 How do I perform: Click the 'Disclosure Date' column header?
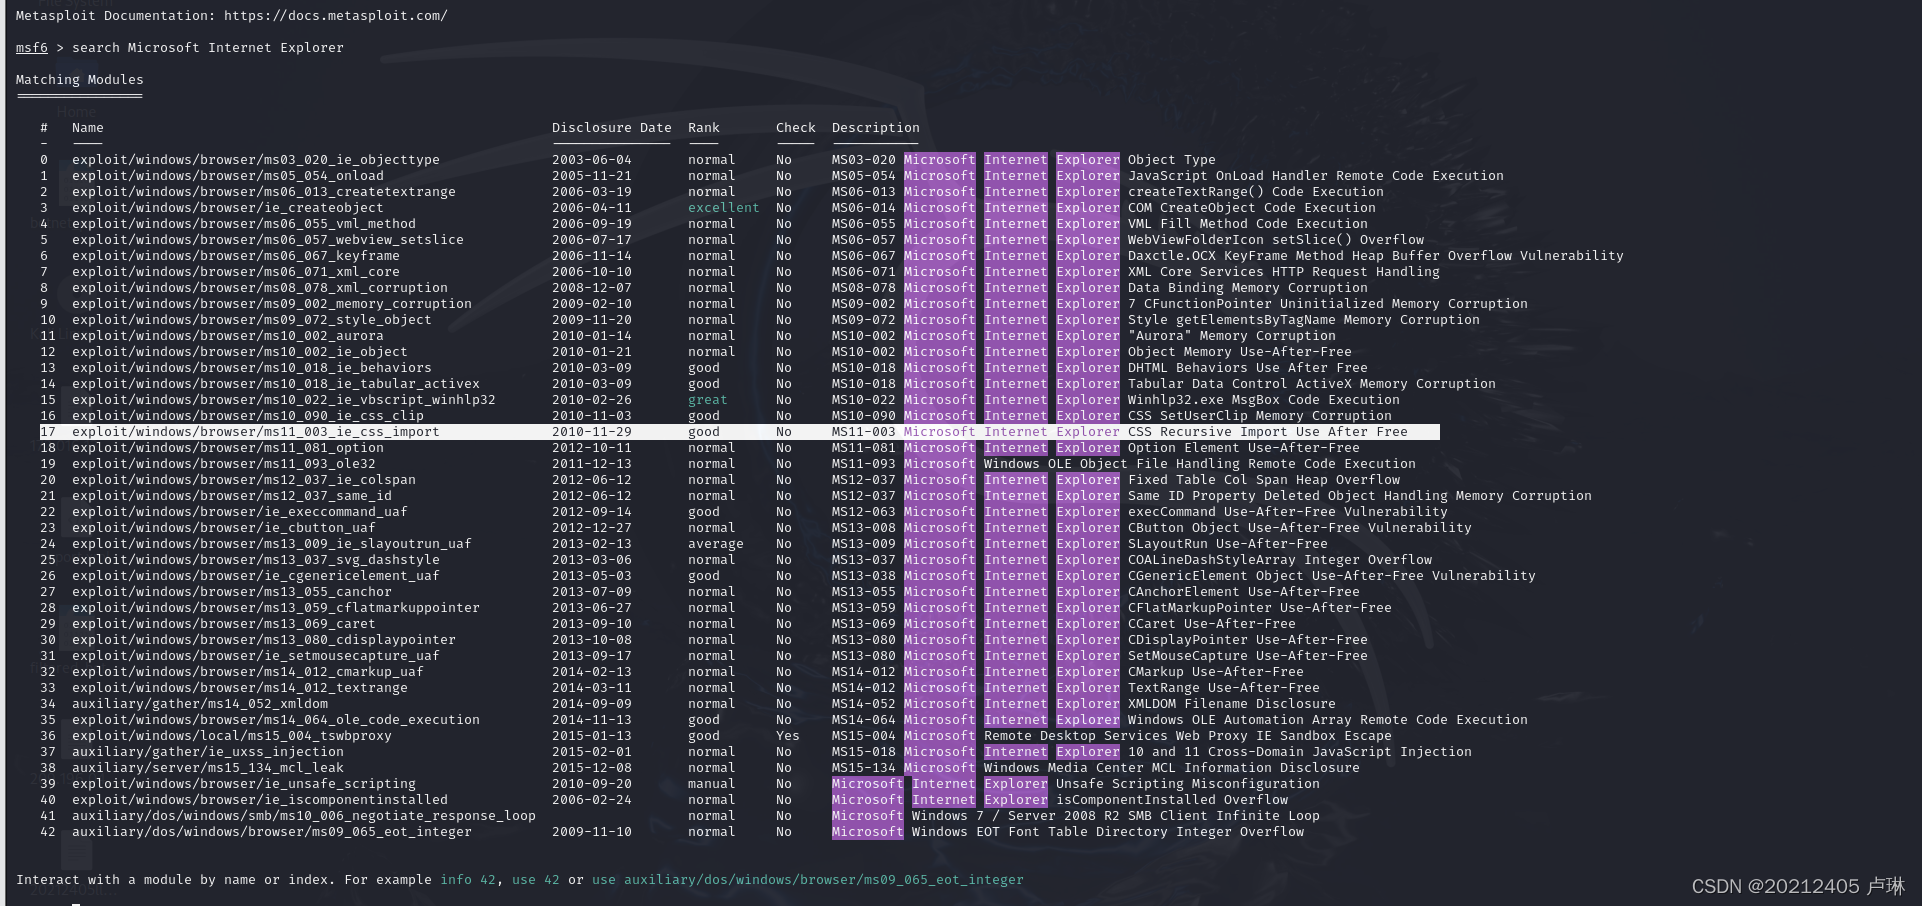pos(612,128)
